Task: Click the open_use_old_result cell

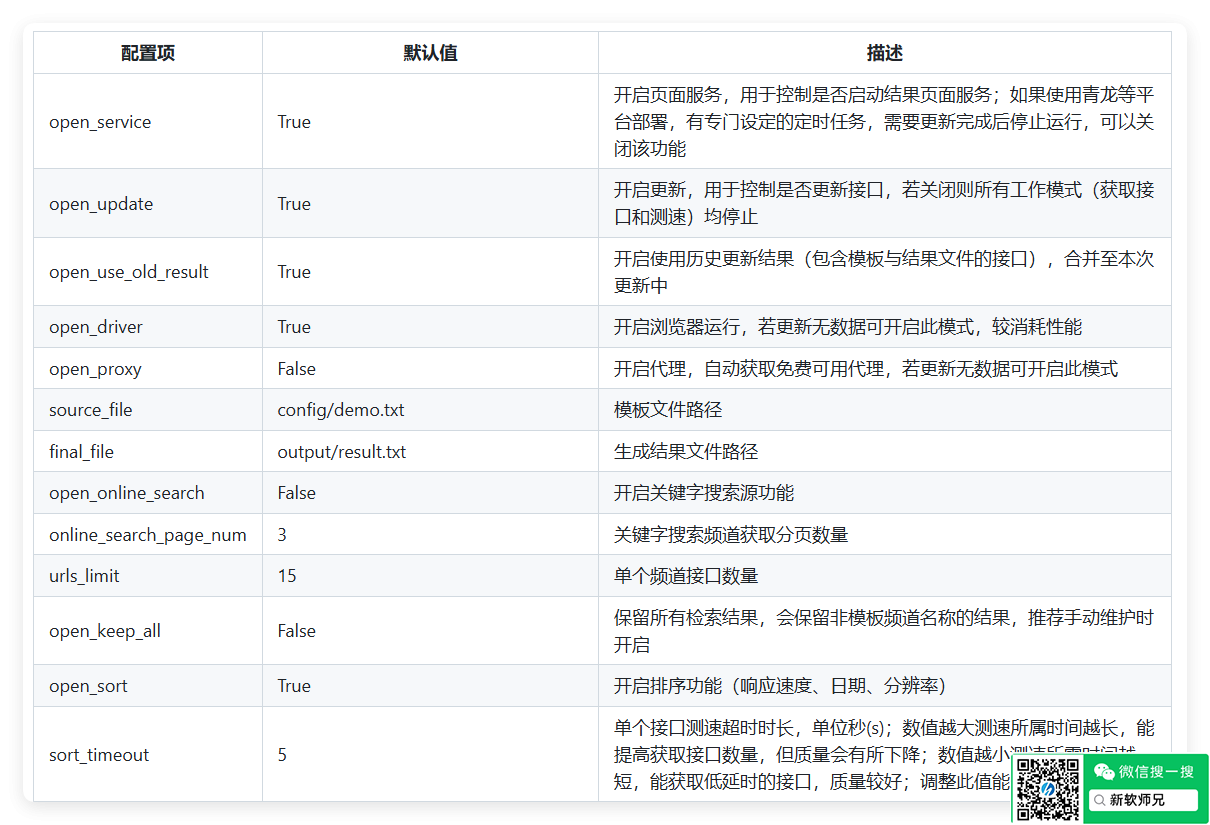Action: pyautogui.click(x=129, y=272)
